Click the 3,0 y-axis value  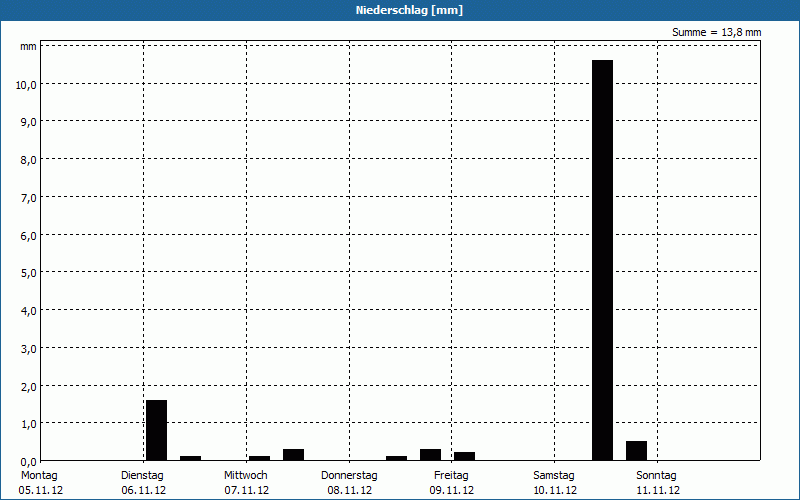(x=28, y=349)
